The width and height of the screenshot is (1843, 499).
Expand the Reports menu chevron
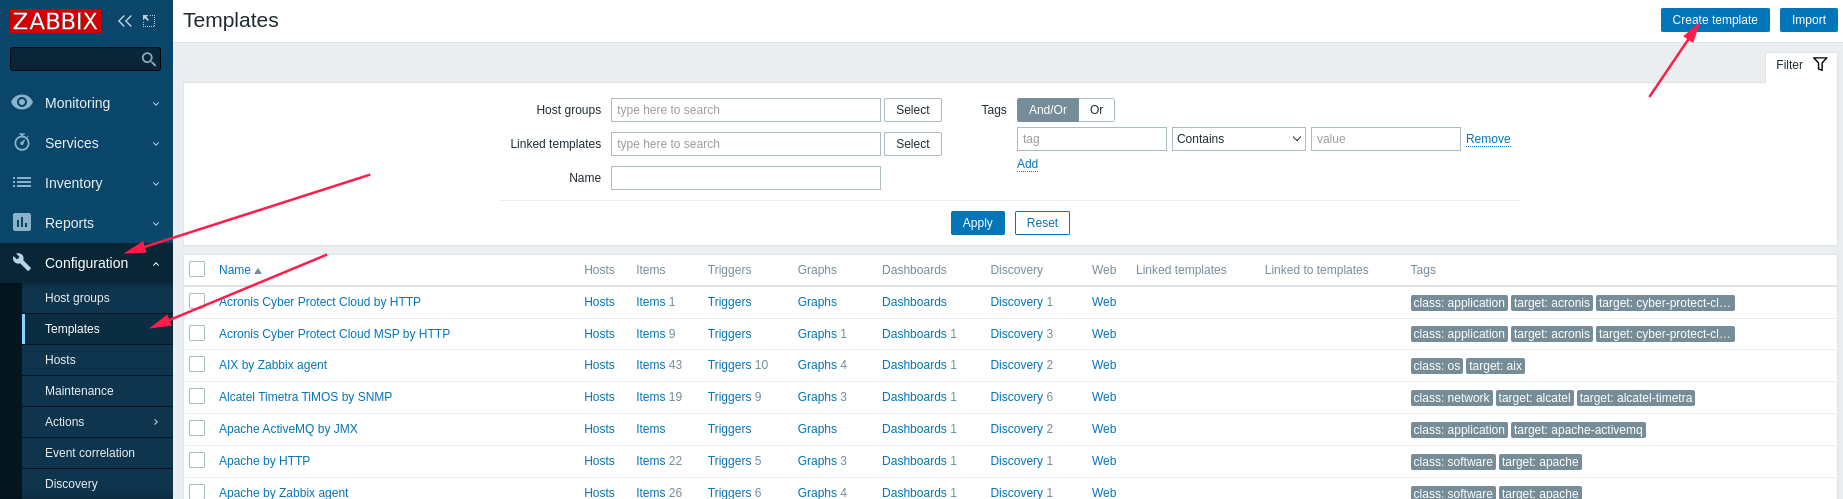point(156,224)
